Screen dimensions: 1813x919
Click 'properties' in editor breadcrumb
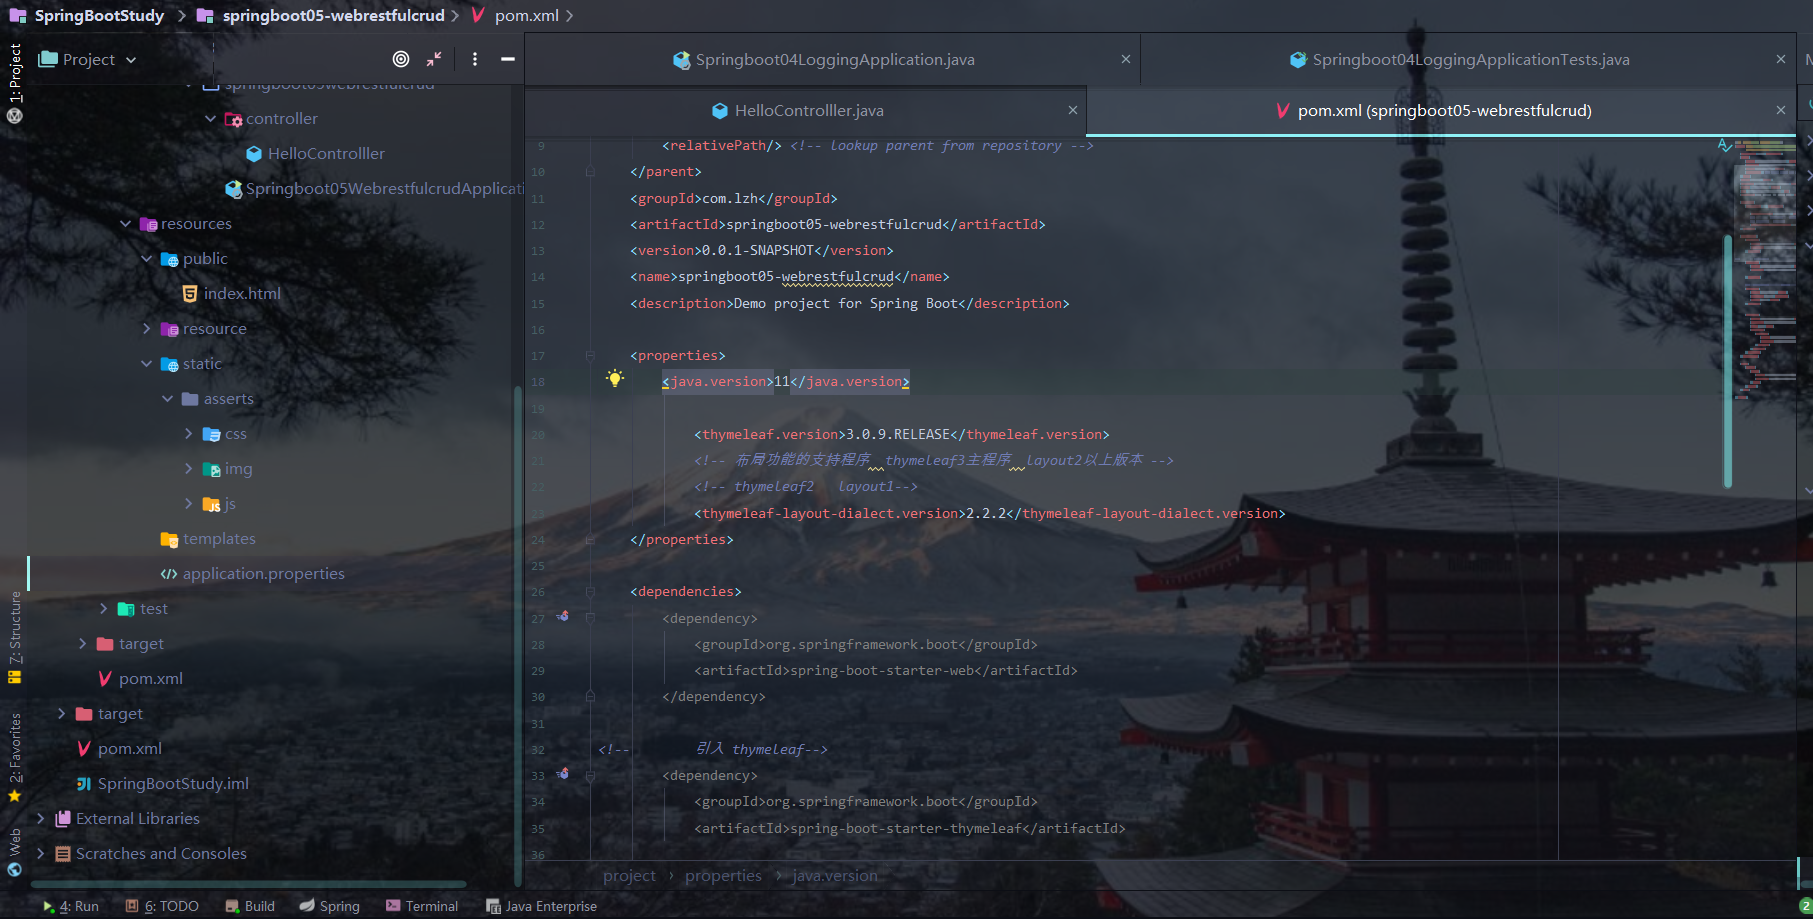click(x=723, y=876)
